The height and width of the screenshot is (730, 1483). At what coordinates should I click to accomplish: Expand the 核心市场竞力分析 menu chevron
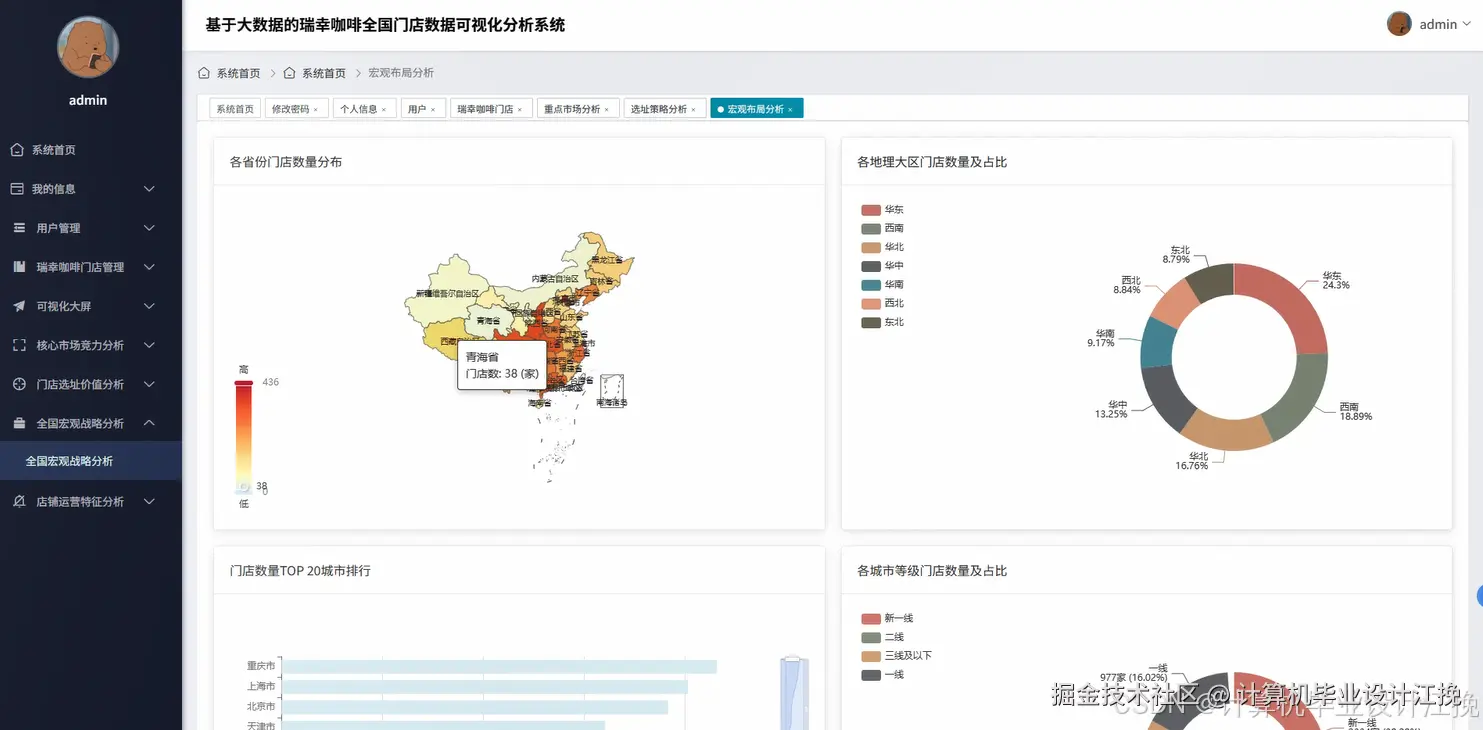tap(149, 345)
